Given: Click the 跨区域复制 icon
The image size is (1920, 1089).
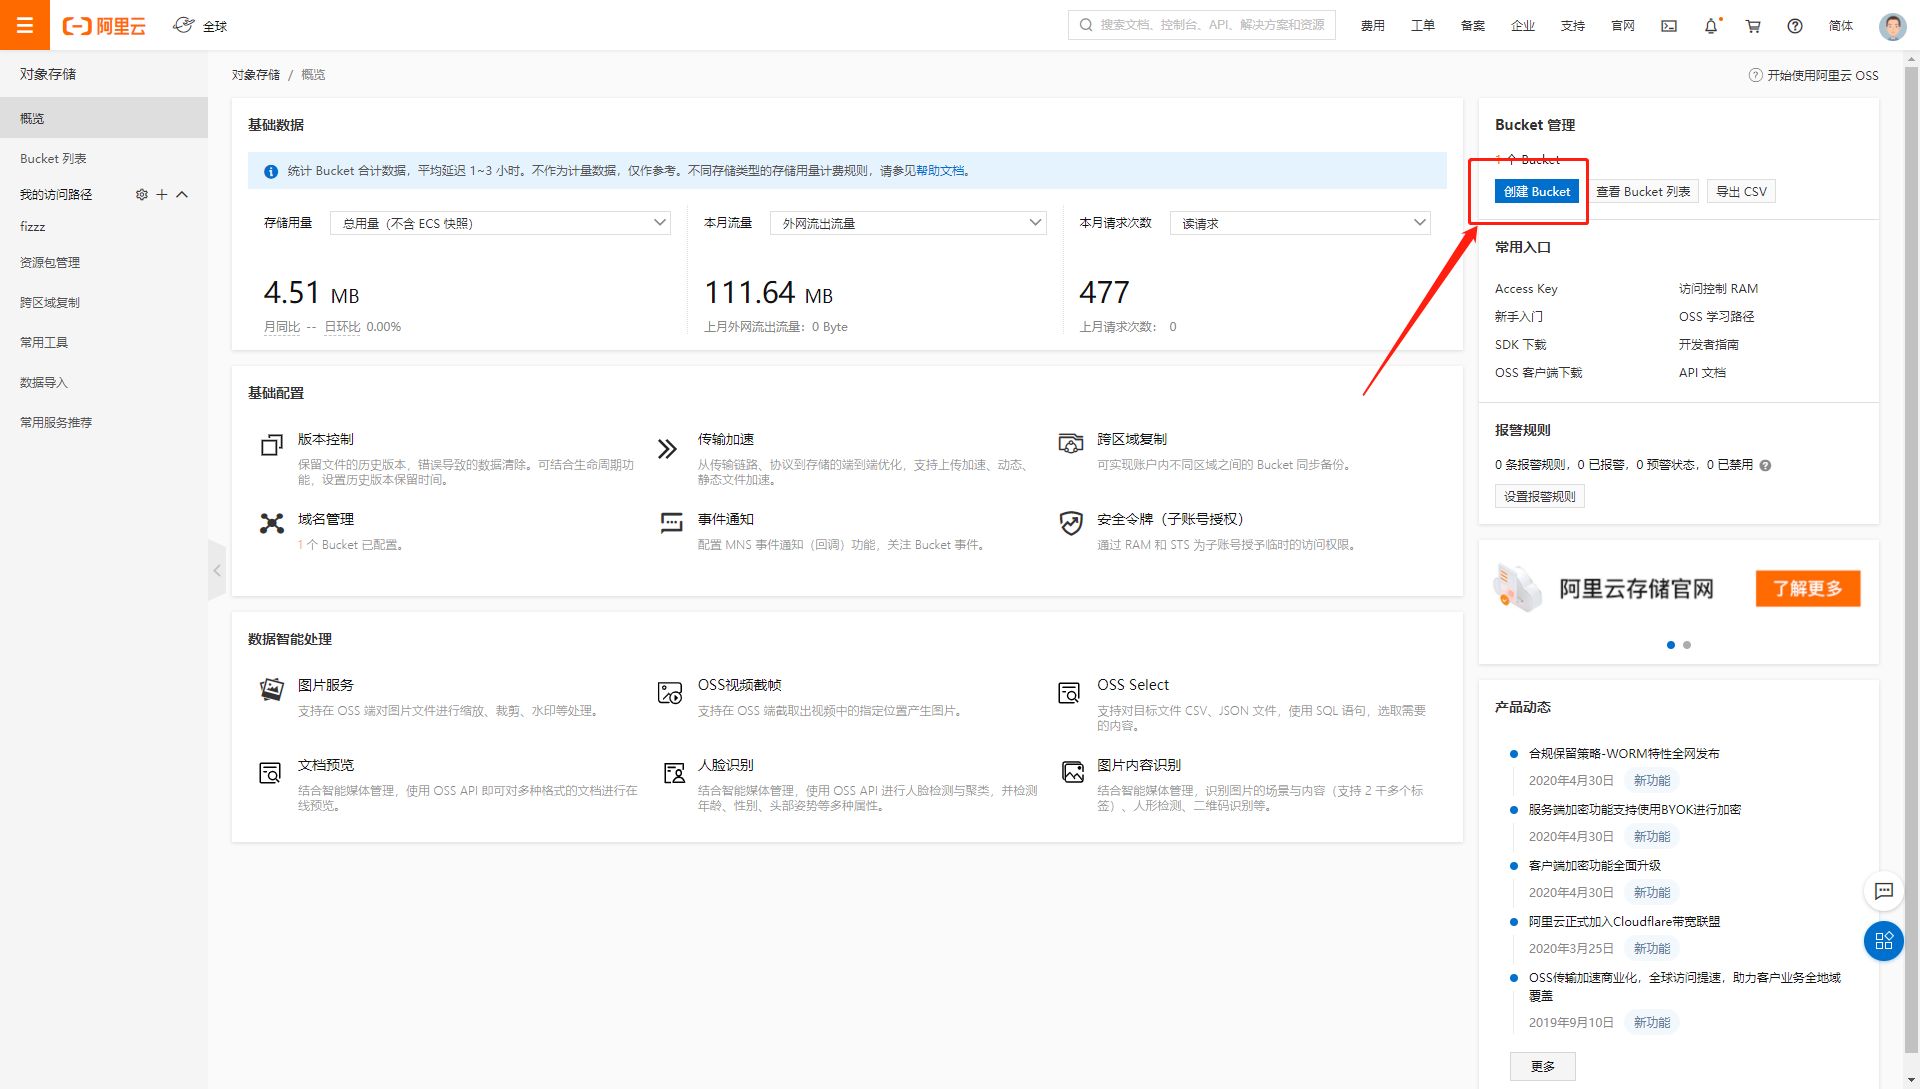Looking at the screenshot, I should 1071,443.
